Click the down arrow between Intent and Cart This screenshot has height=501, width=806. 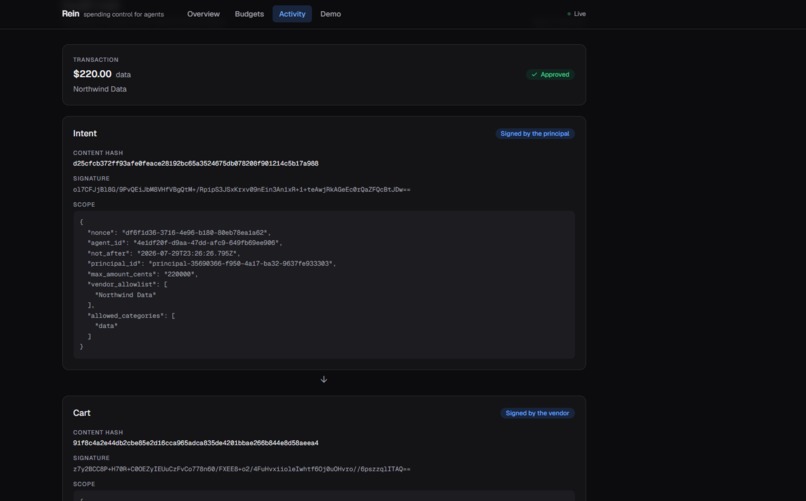click(x=324, y=380)
